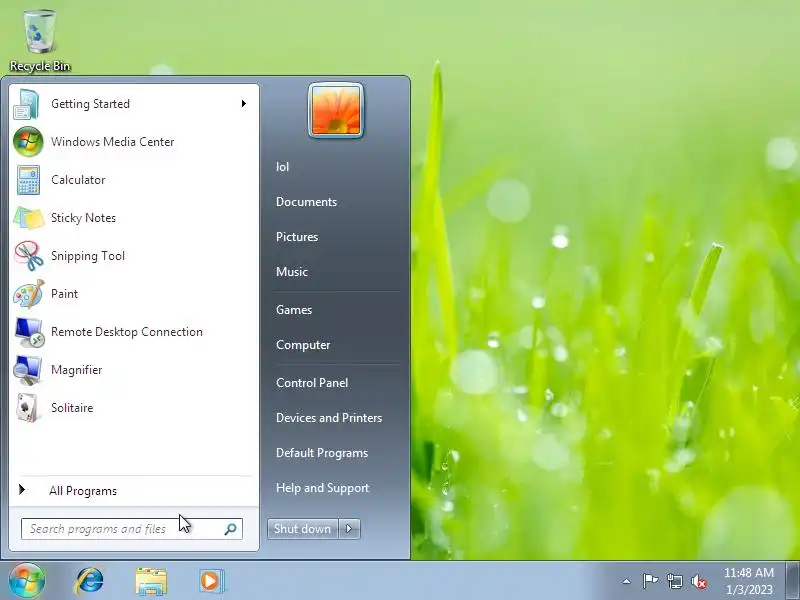Launch Windows Media Center from its icon
800x600 pixels.
click(x=28, y=142)
